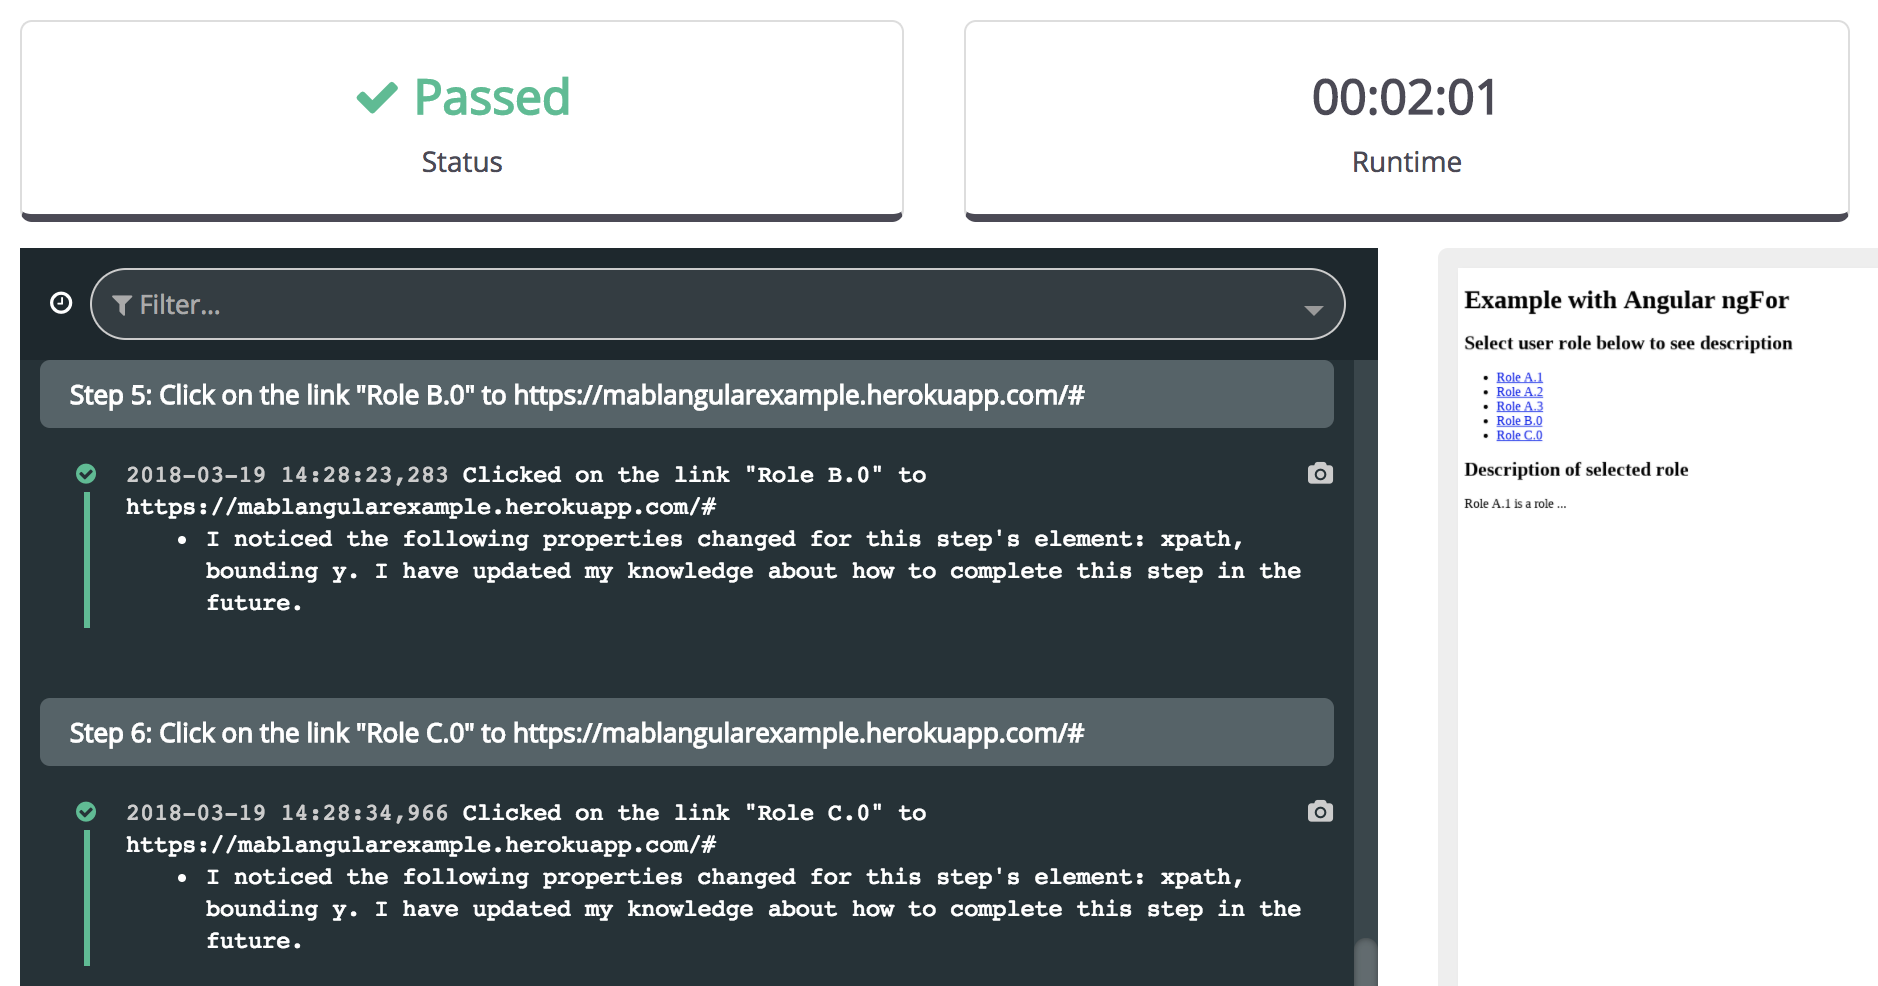This screenshot has width=1878, height=986.
Task: Click the green check icon for Step 5 log
Action: coord(87,474)
